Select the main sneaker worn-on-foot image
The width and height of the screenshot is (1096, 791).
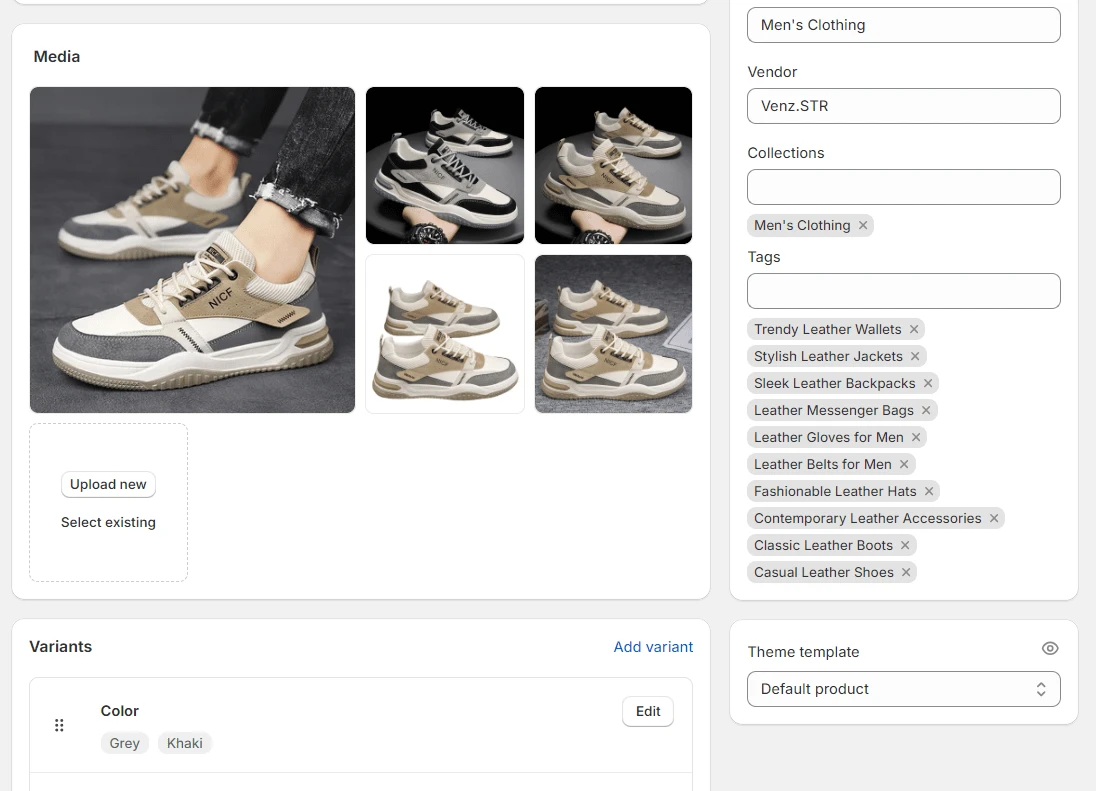192,250
